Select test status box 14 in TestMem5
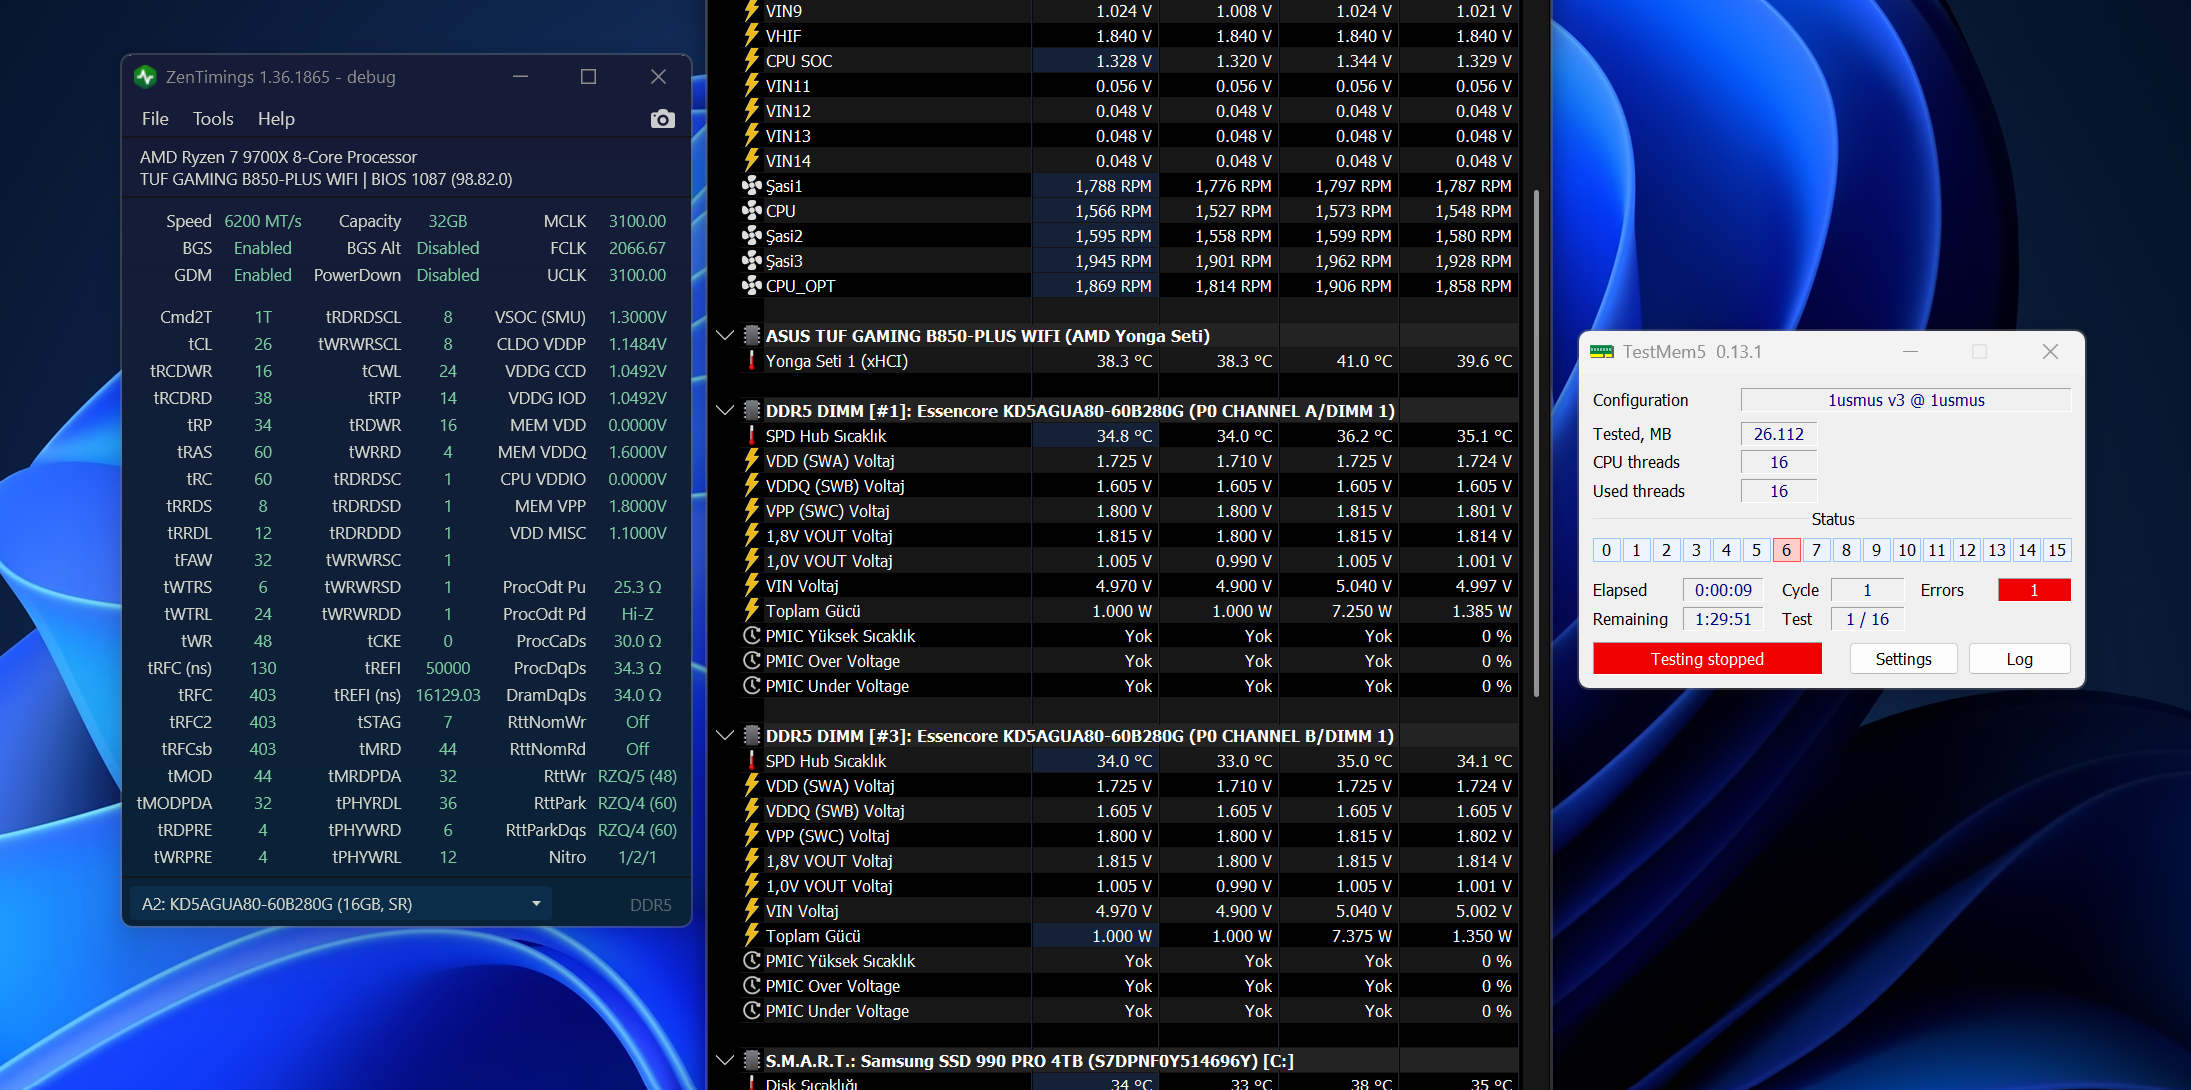 pyautogui.click(x=2026, y=550)
